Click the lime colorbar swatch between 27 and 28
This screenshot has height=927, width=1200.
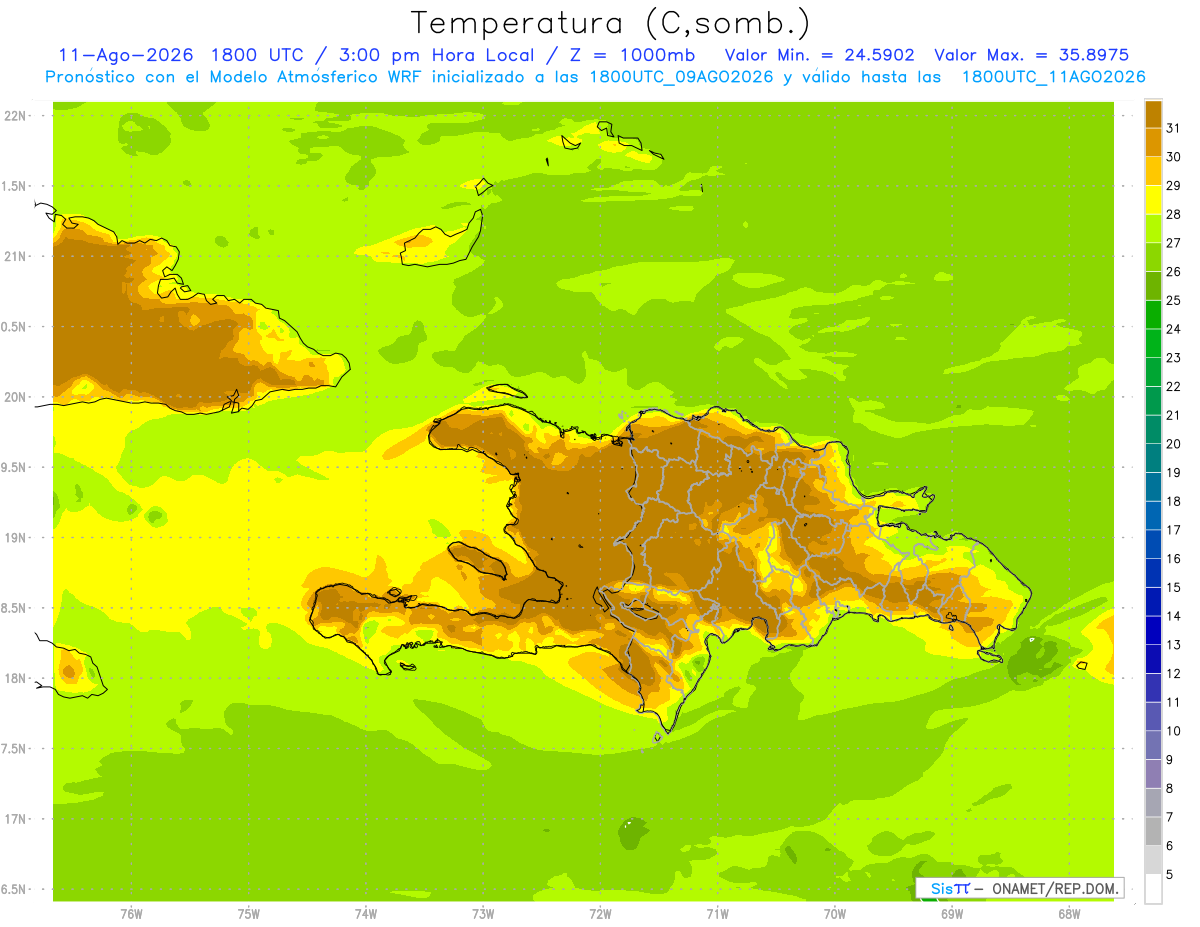tap(1153, 229)
